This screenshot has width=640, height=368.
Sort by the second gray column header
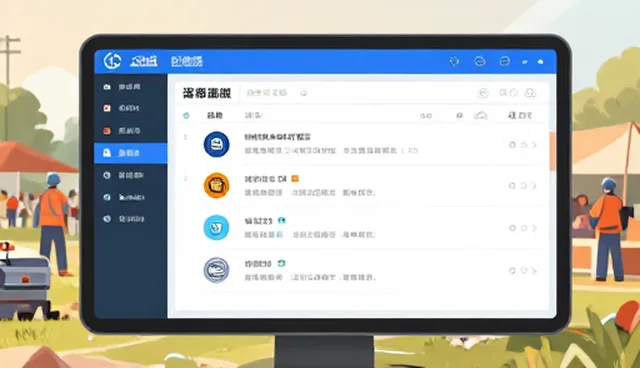253,116
